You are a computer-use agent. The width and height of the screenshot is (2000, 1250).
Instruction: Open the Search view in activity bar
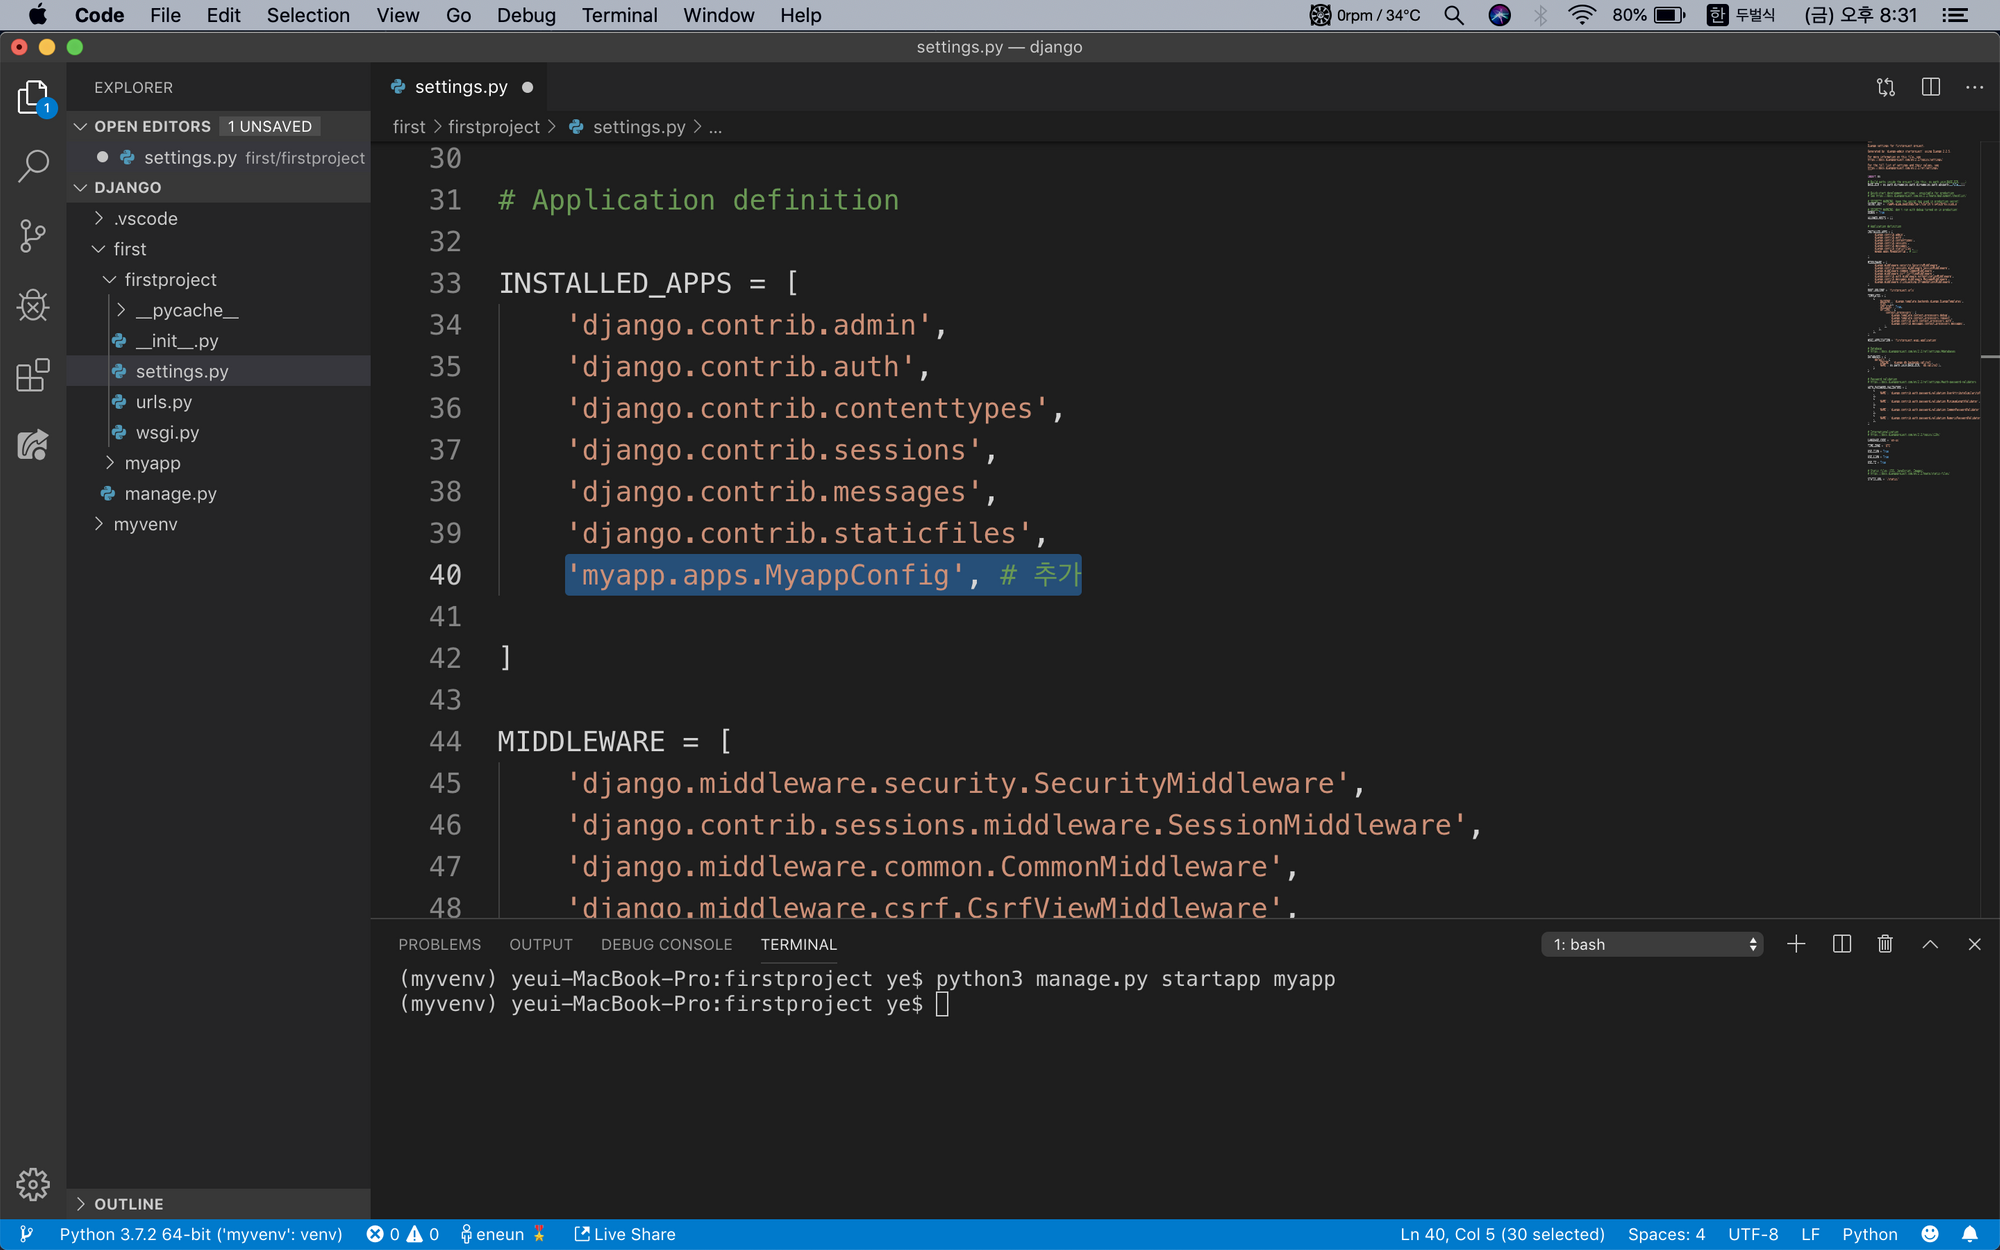coord(33,166)
